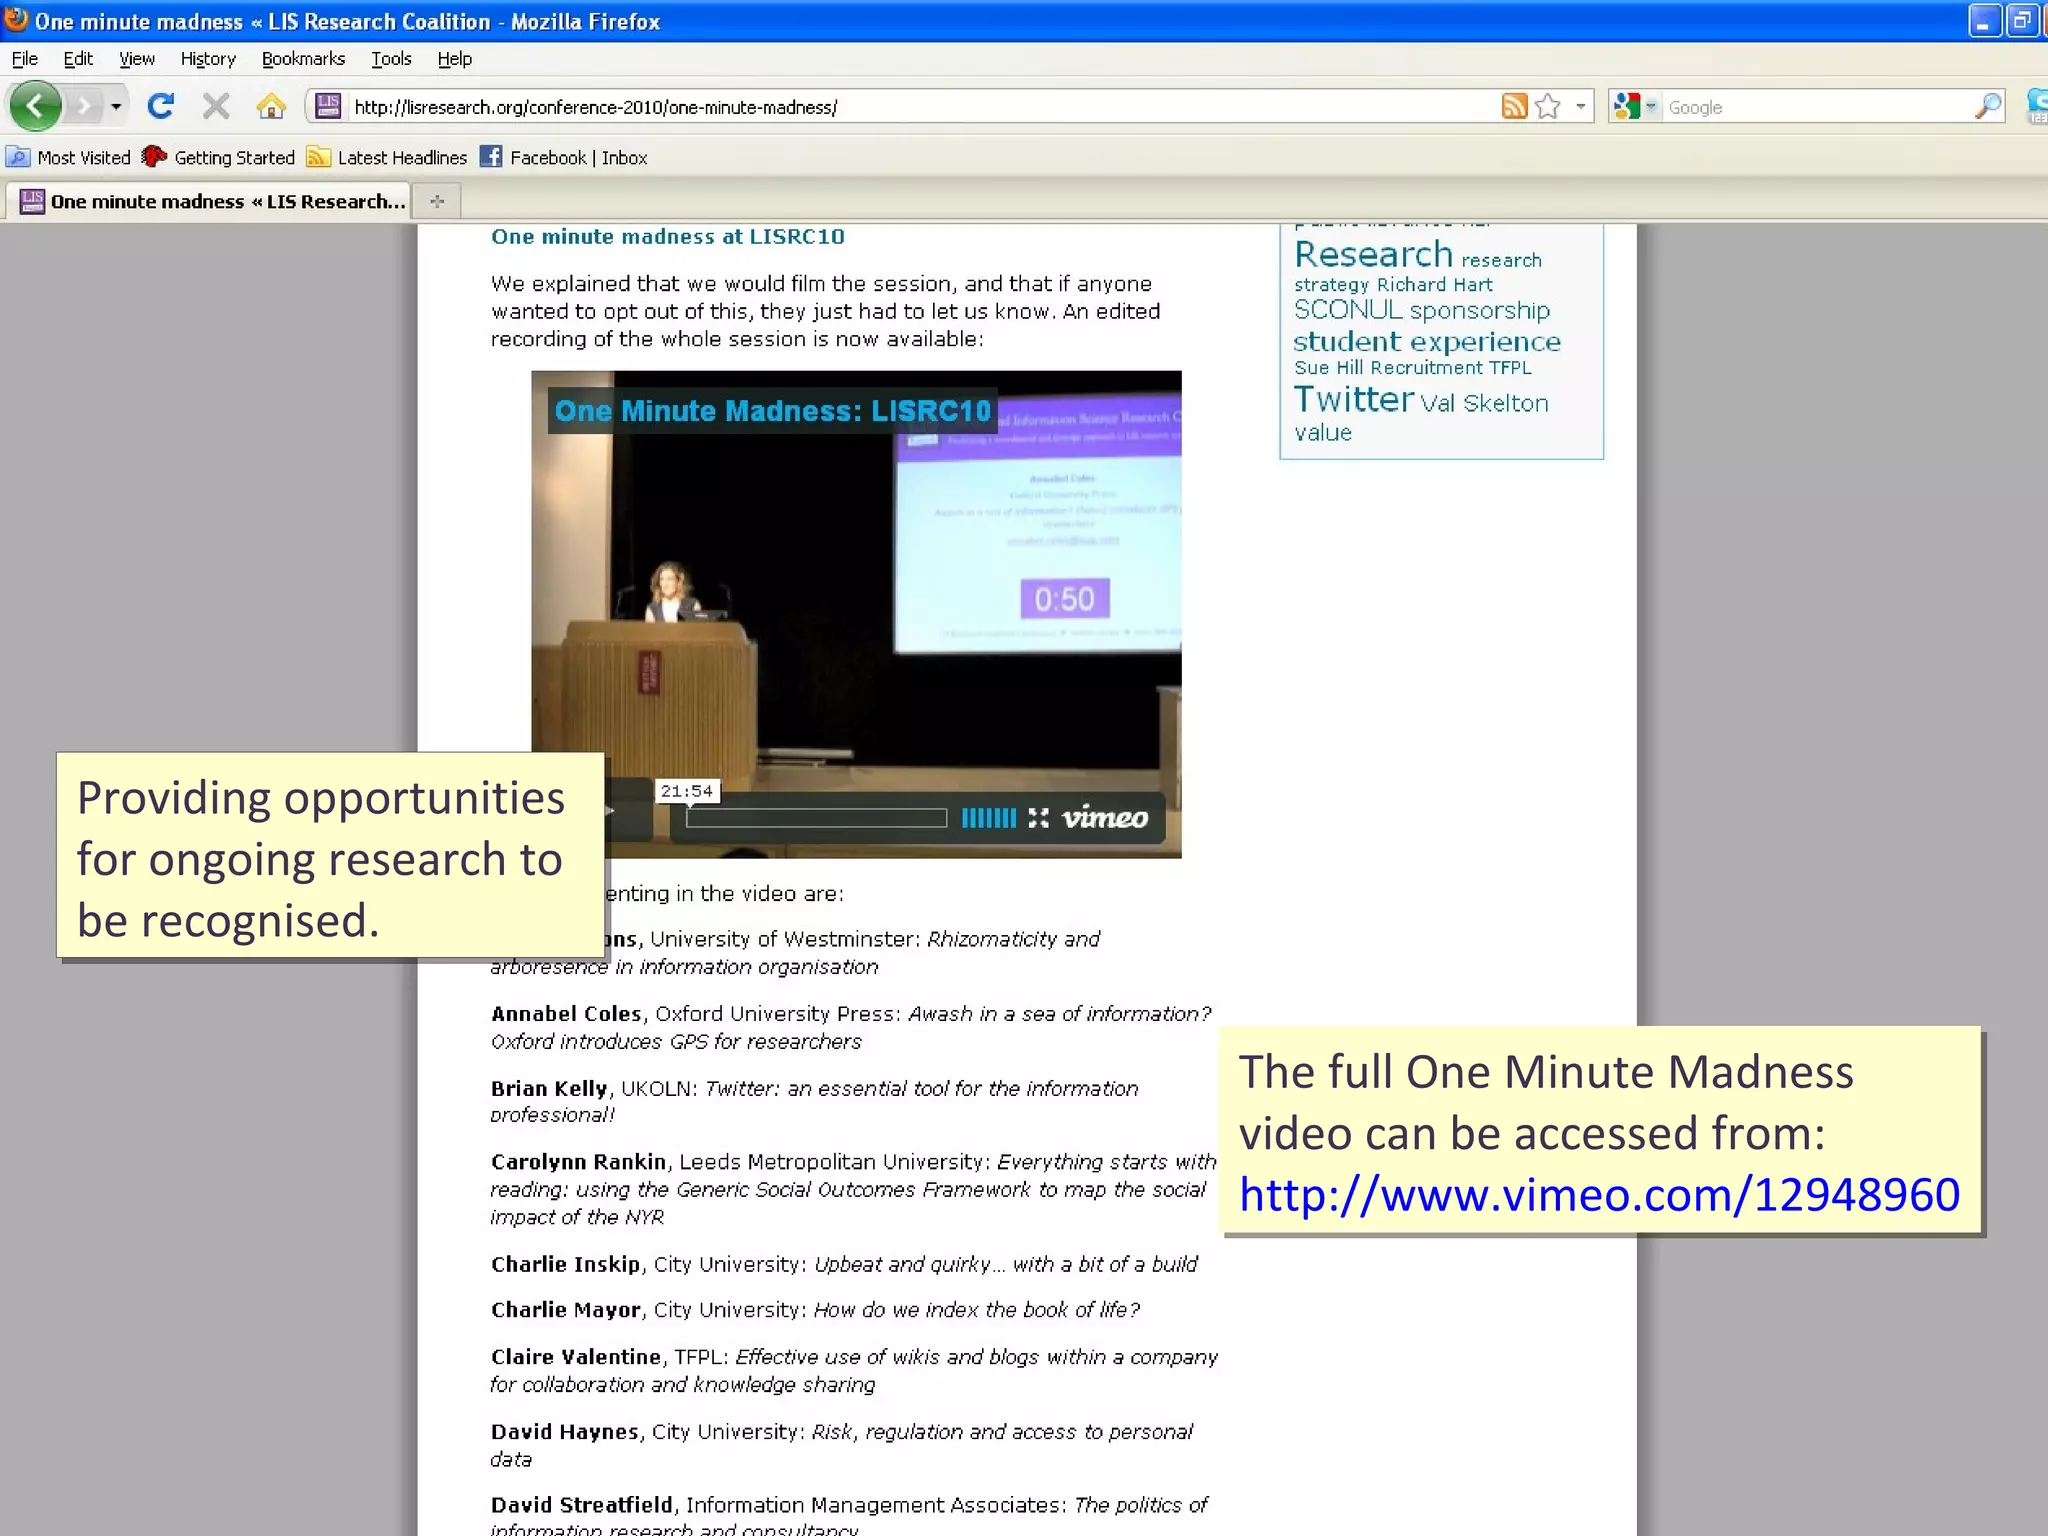Open the Research tag in tag cloud

(1373, 254)
